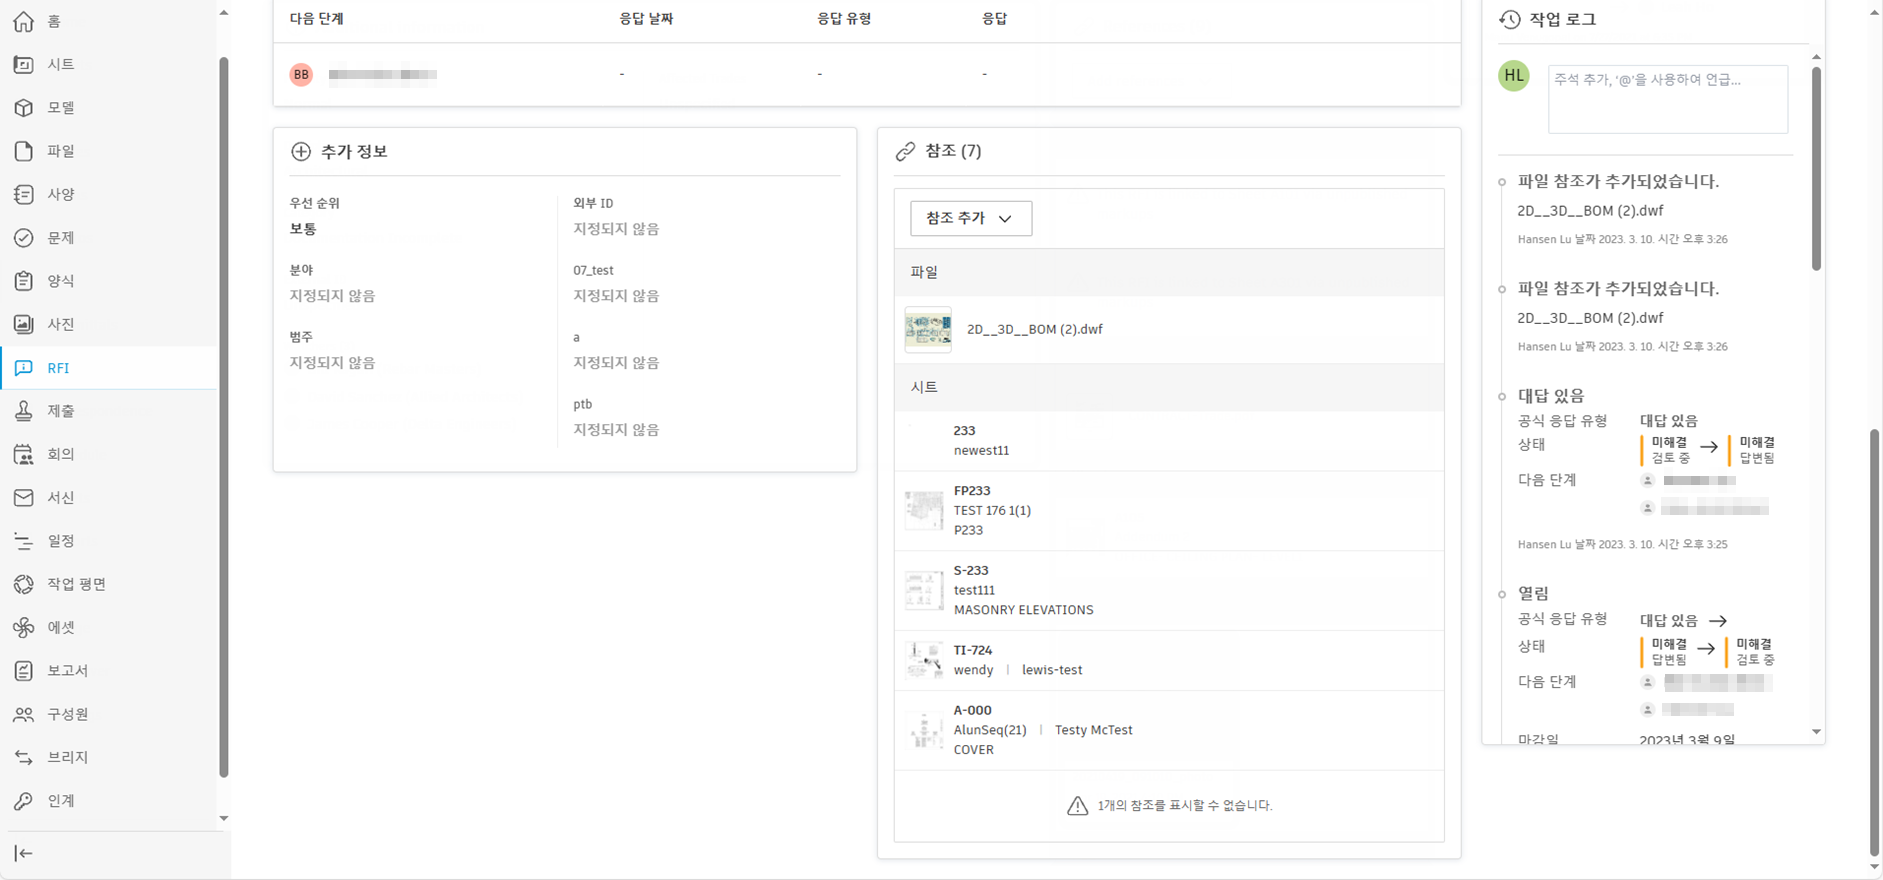Click the references link chain icon

[x=905, y=151]
